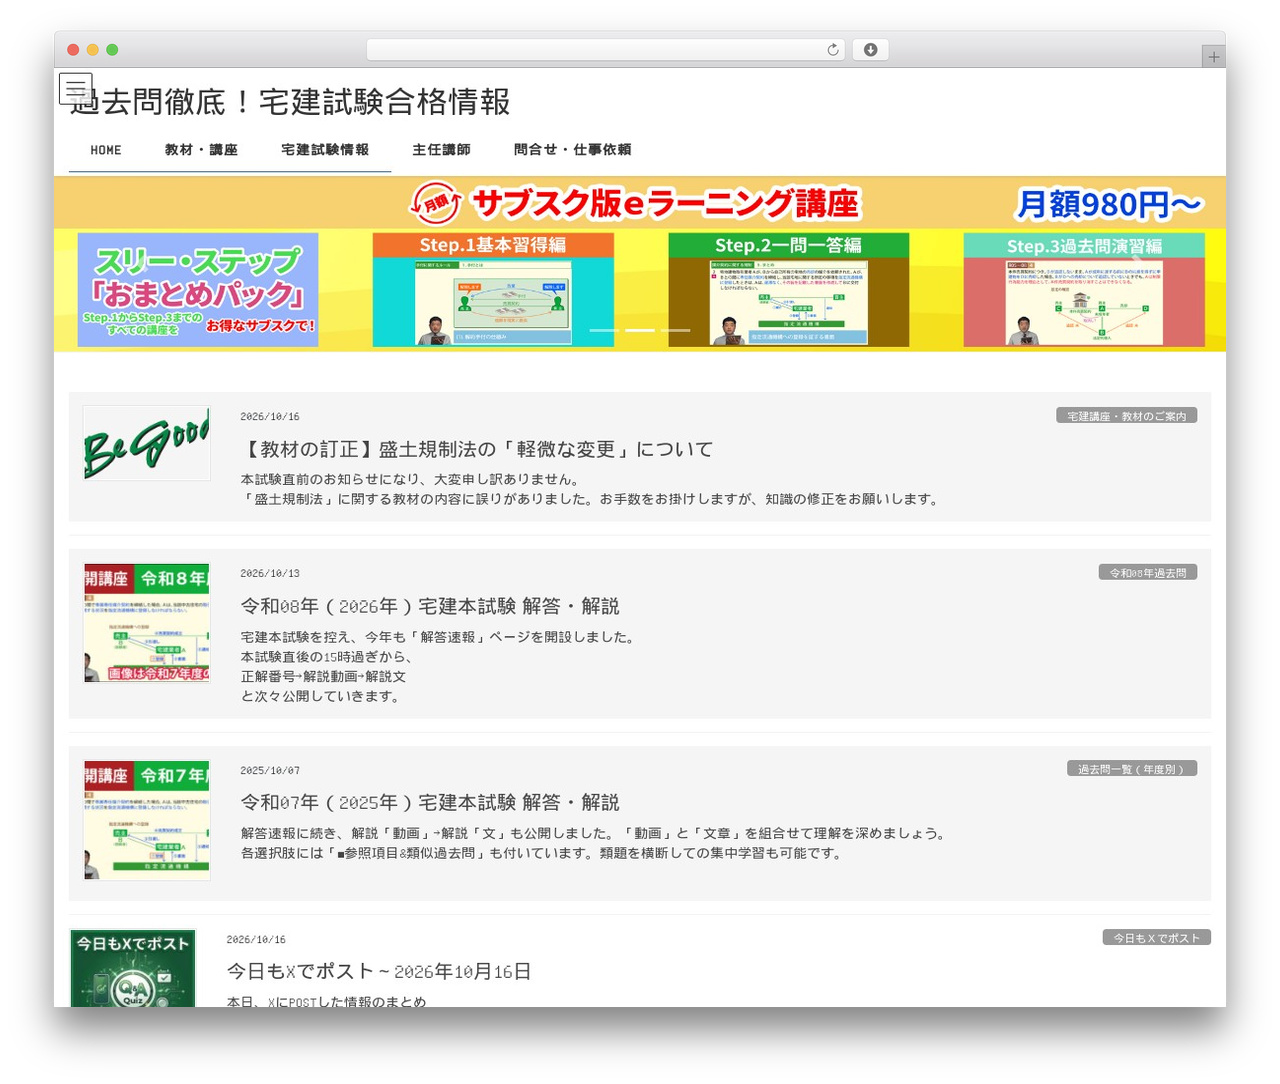
Task: Open the 令和8年 post thumbnail
Action: [x=147, y=623]
